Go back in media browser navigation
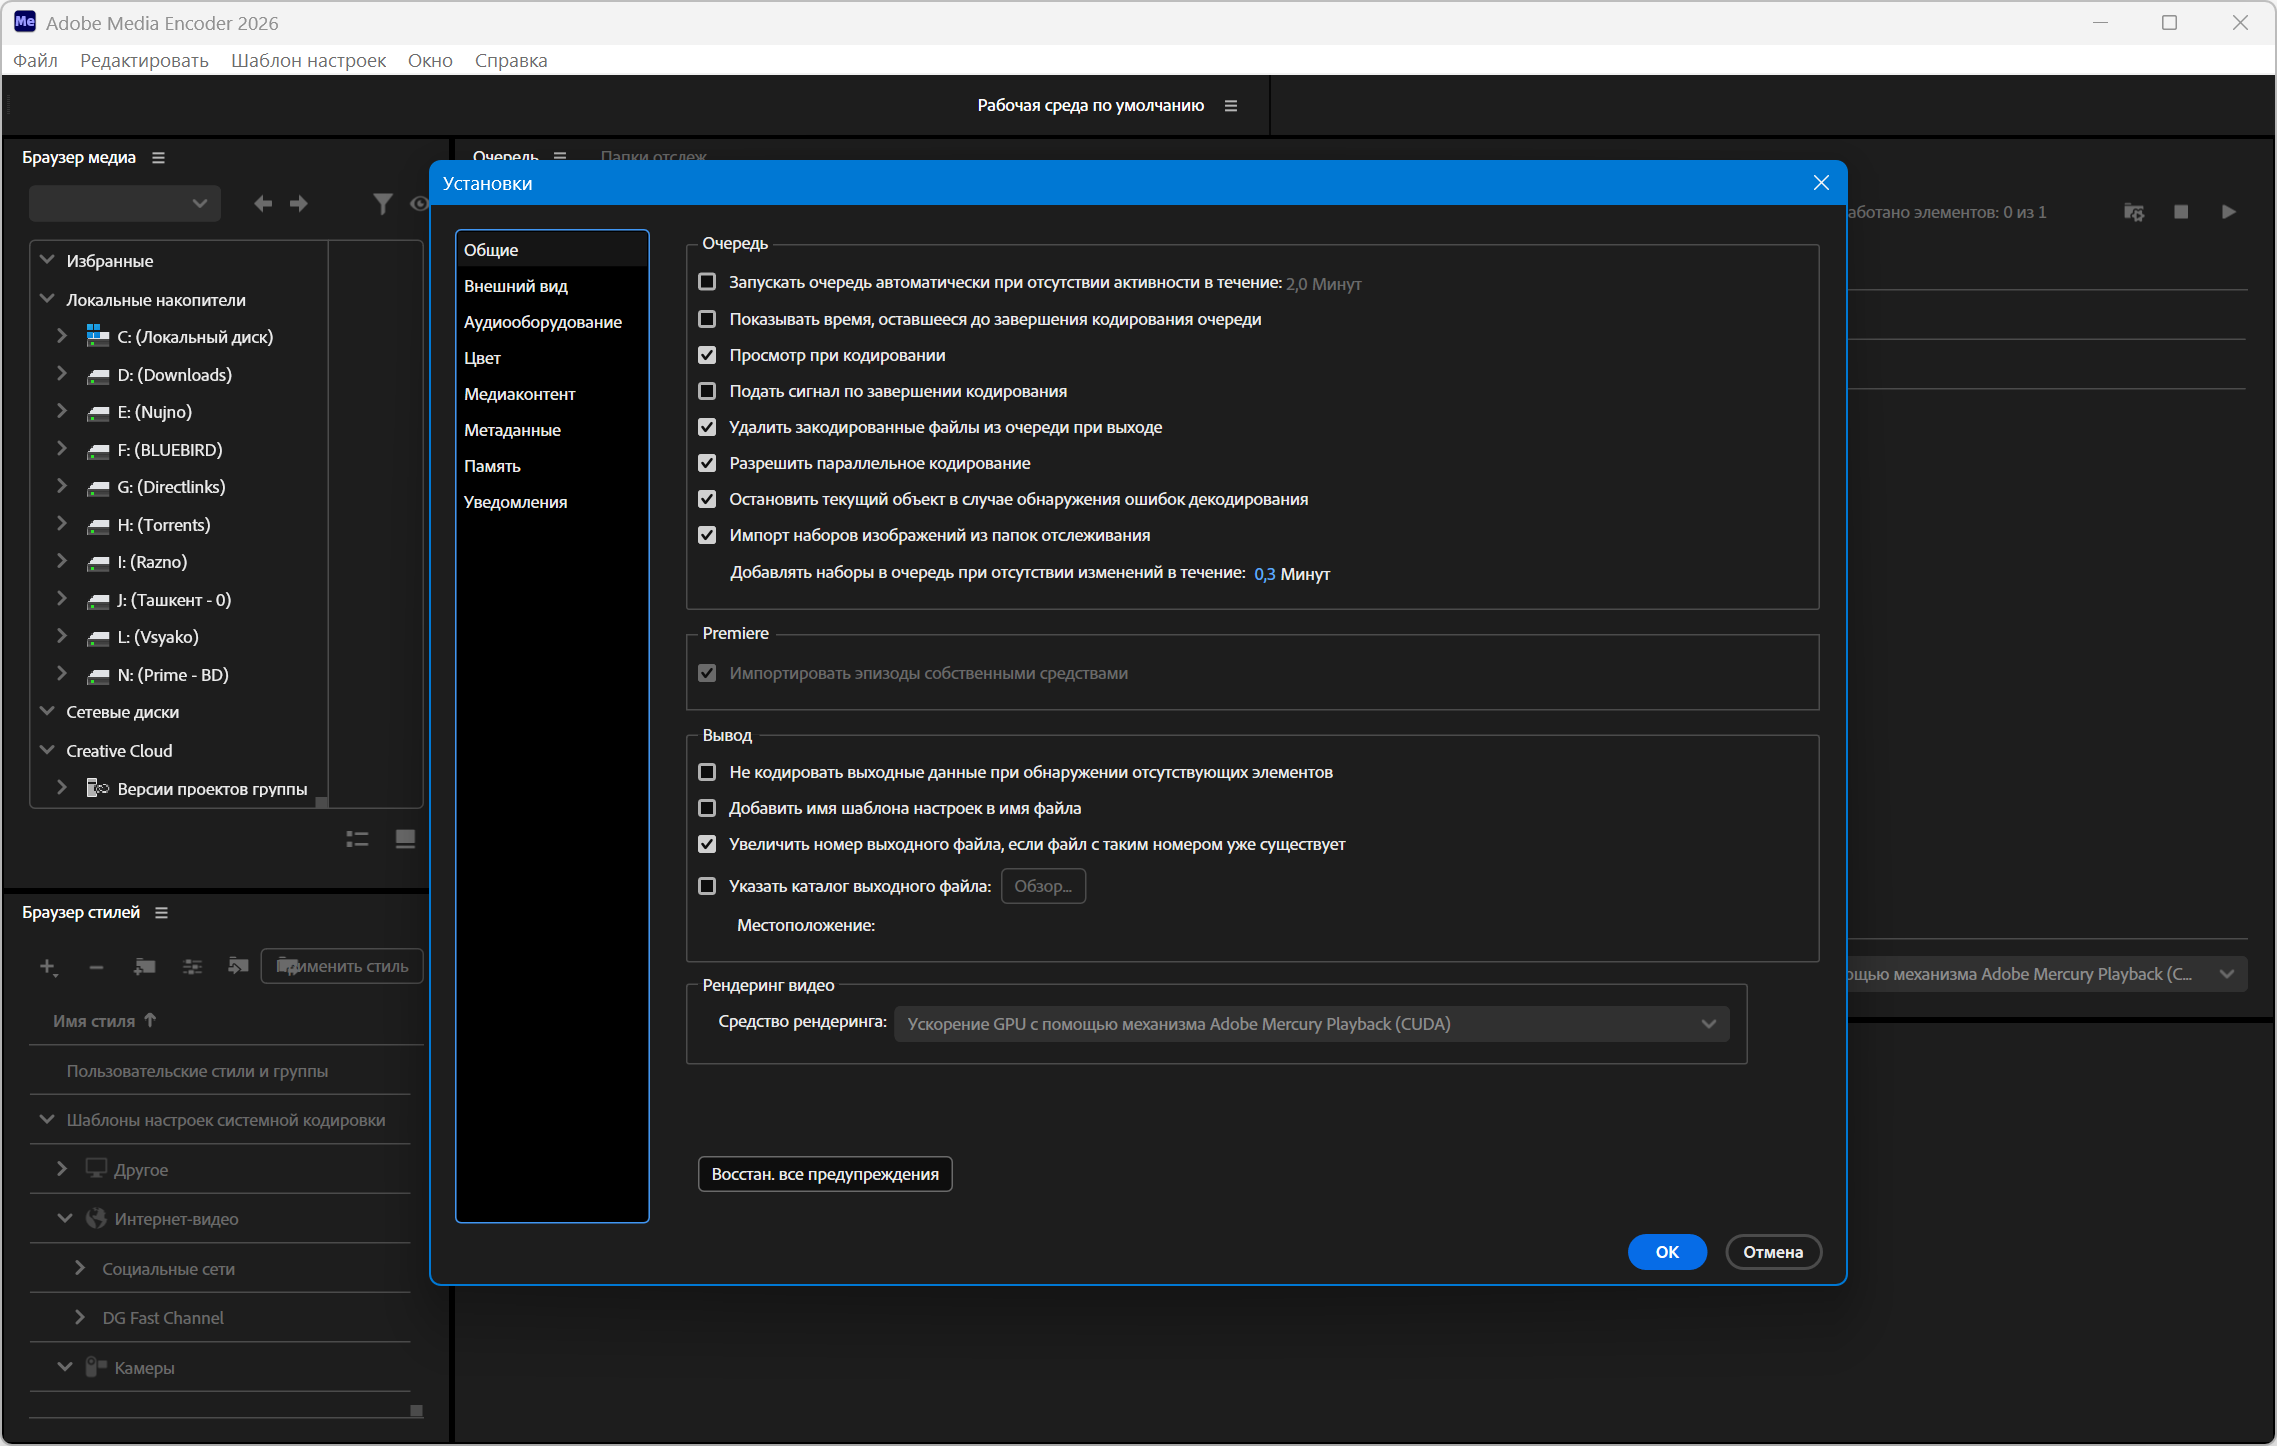The height and width of the screenshot is (1446, 2277). point(263,204)
